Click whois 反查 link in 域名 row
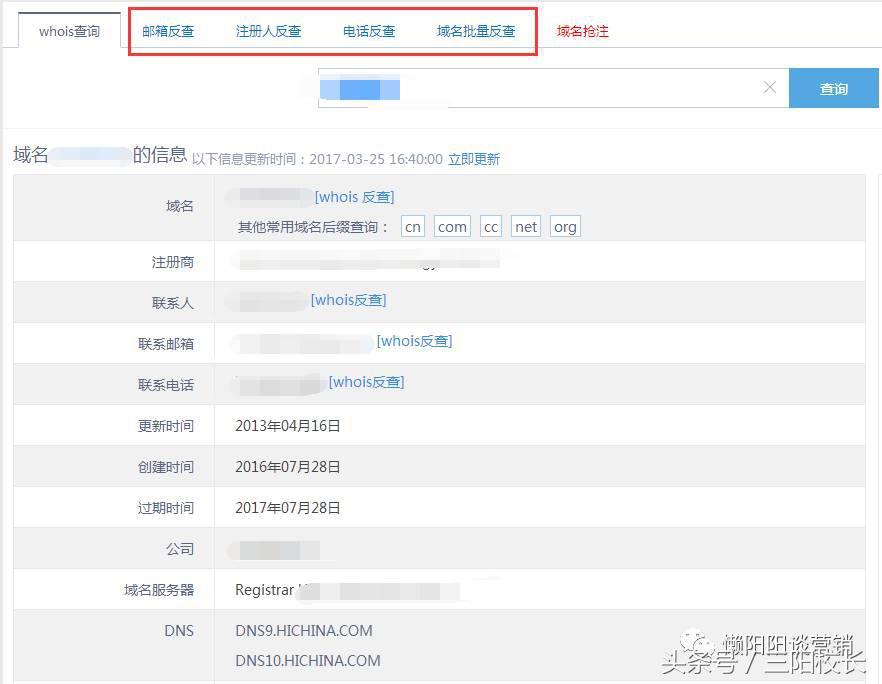882x684 pixels. [x=354, y=197]
